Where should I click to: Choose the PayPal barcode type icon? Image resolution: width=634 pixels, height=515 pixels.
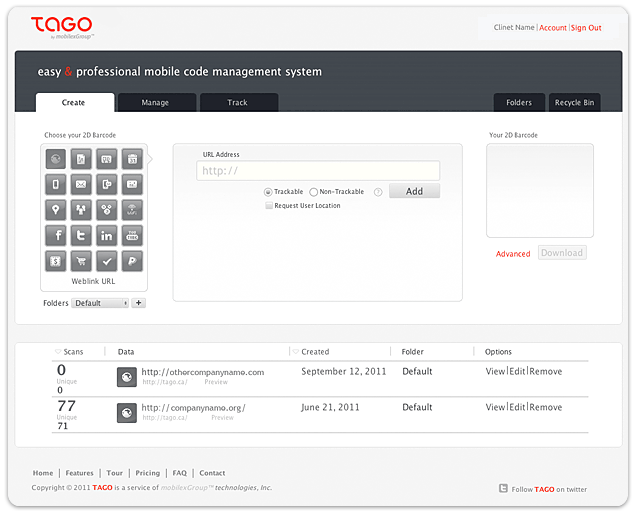pos(132,261)
